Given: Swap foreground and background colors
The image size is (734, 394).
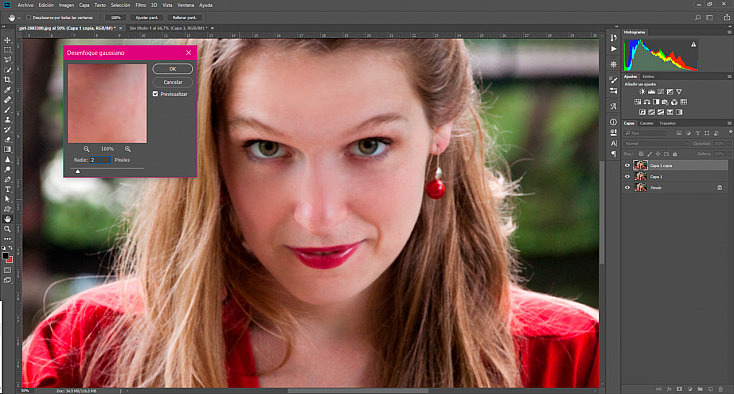Looking at the screenshot, I should pyautogui.click(x=10, y=248).
